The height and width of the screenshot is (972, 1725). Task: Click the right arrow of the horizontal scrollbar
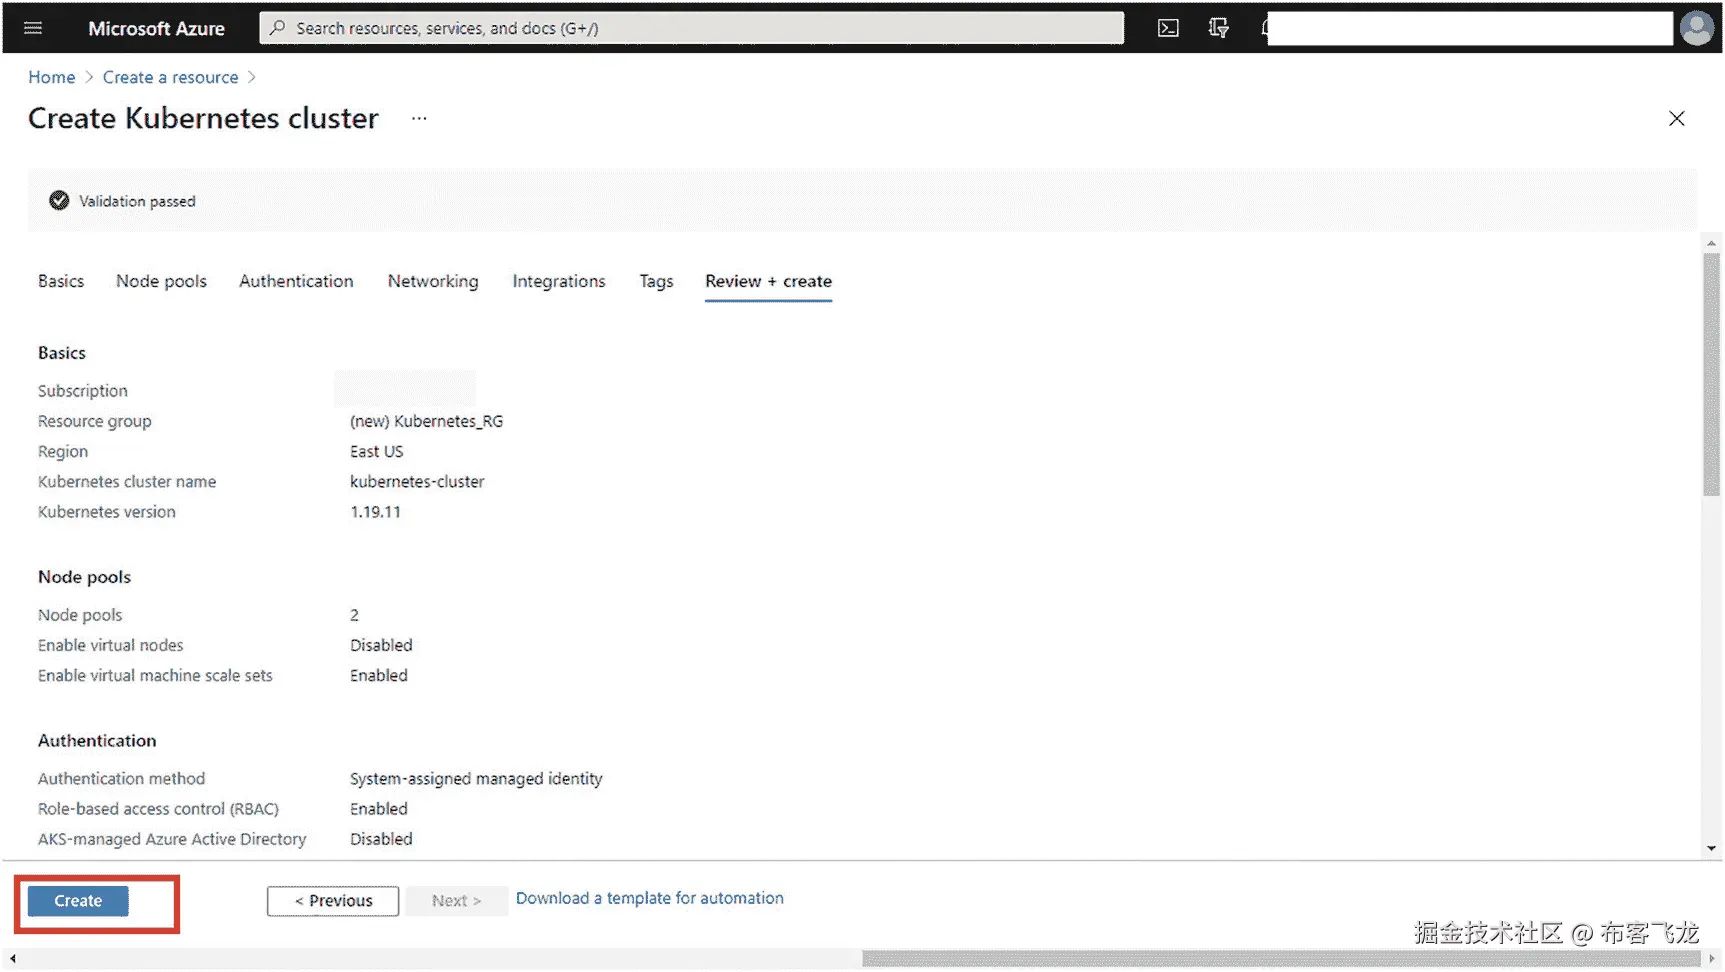coord(1712,959)
